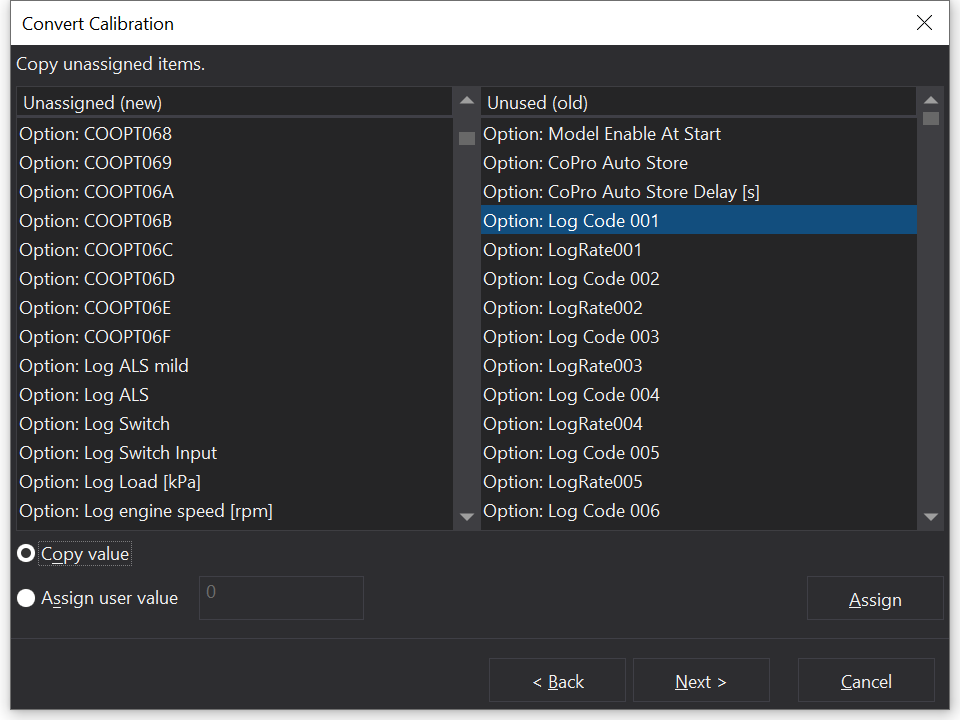Go back with the Back button

[557, 681]
